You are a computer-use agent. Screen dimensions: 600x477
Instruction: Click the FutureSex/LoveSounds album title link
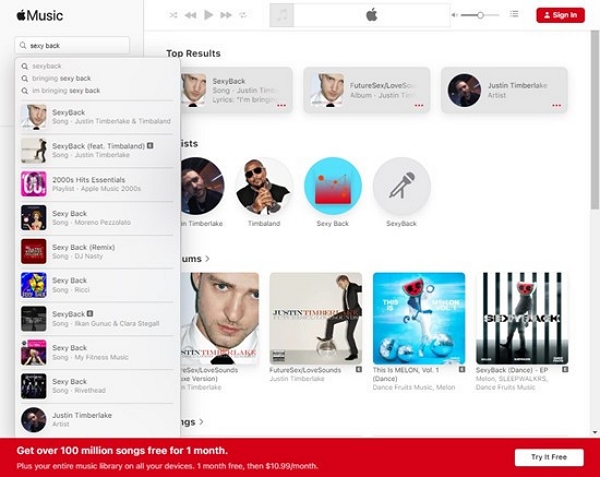(x=305, y=370)
